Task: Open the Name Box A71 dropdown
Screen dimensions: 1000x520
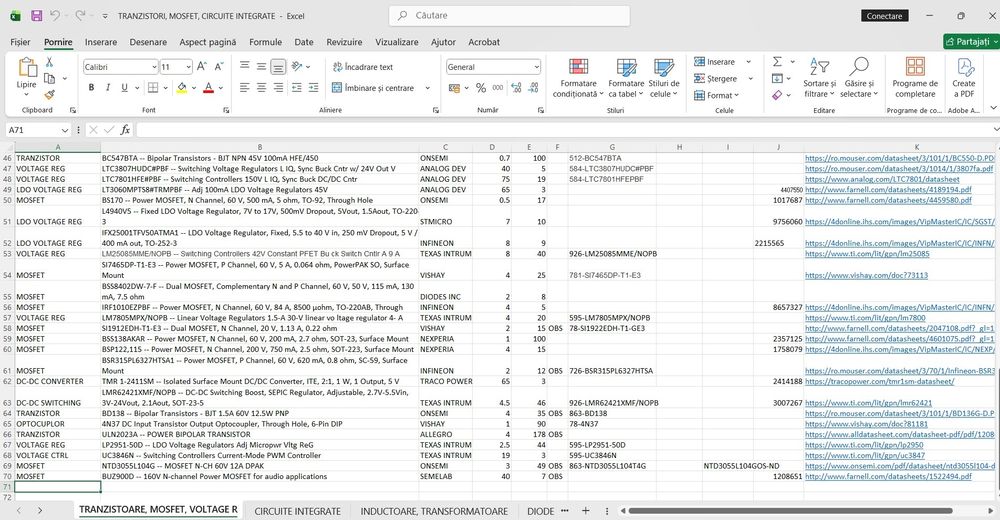Action: [x=64, y=130]
